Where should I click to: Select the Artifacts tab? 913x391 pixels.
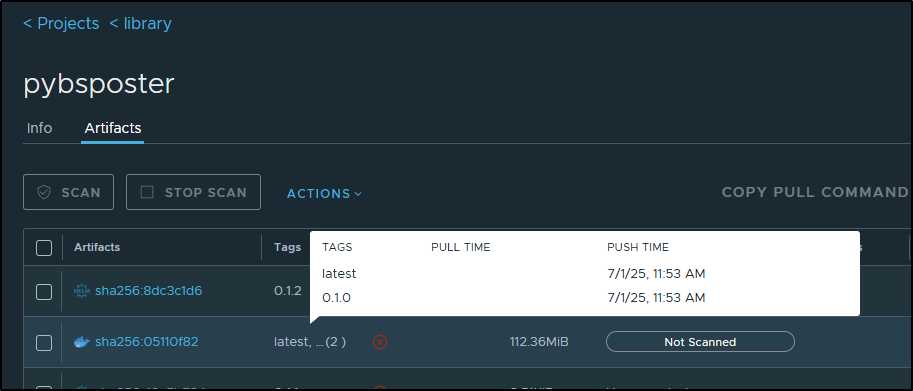[x=113, y=128]
